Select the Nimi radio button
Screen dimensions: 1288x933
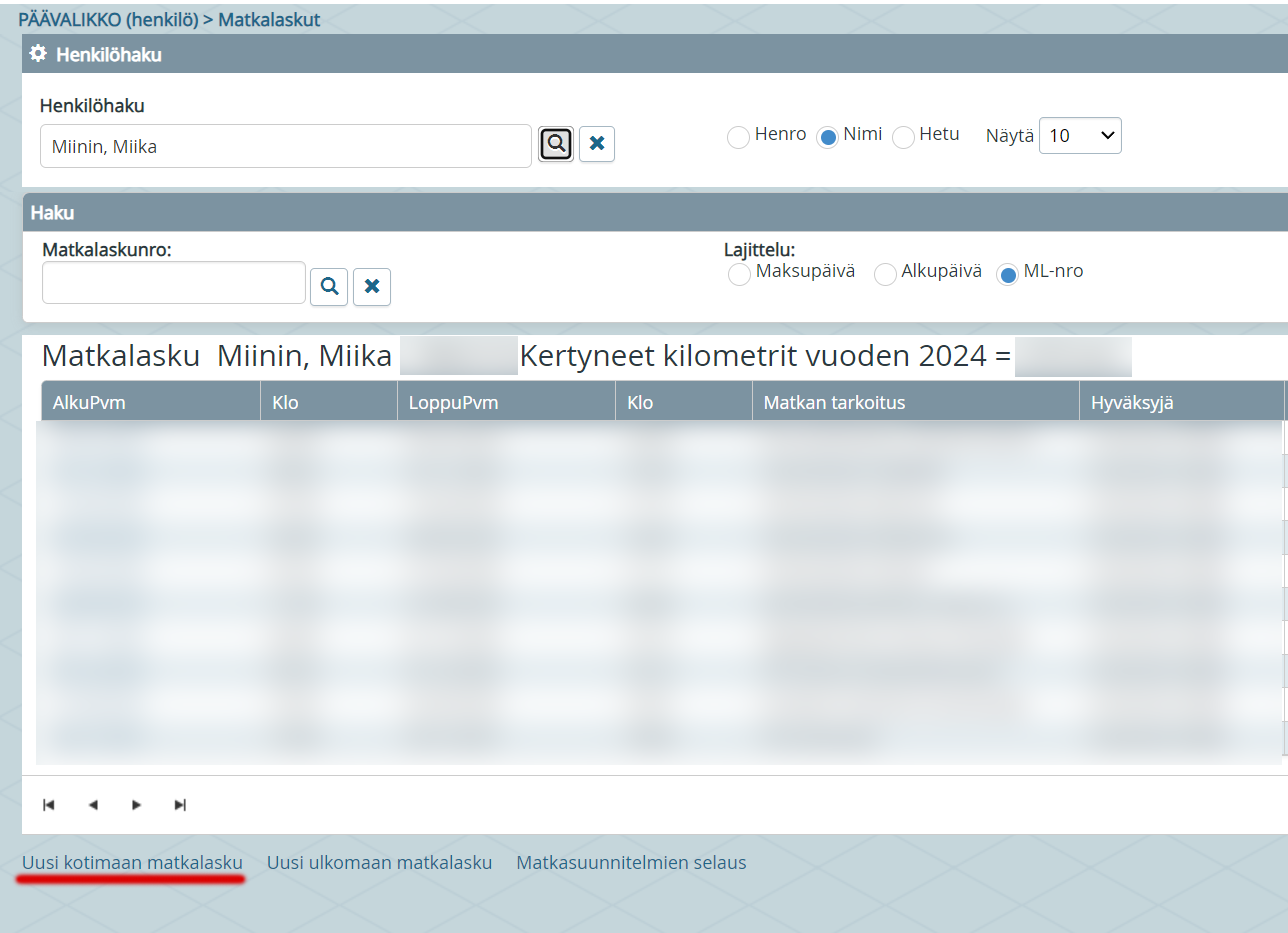(x=827, y=137)
